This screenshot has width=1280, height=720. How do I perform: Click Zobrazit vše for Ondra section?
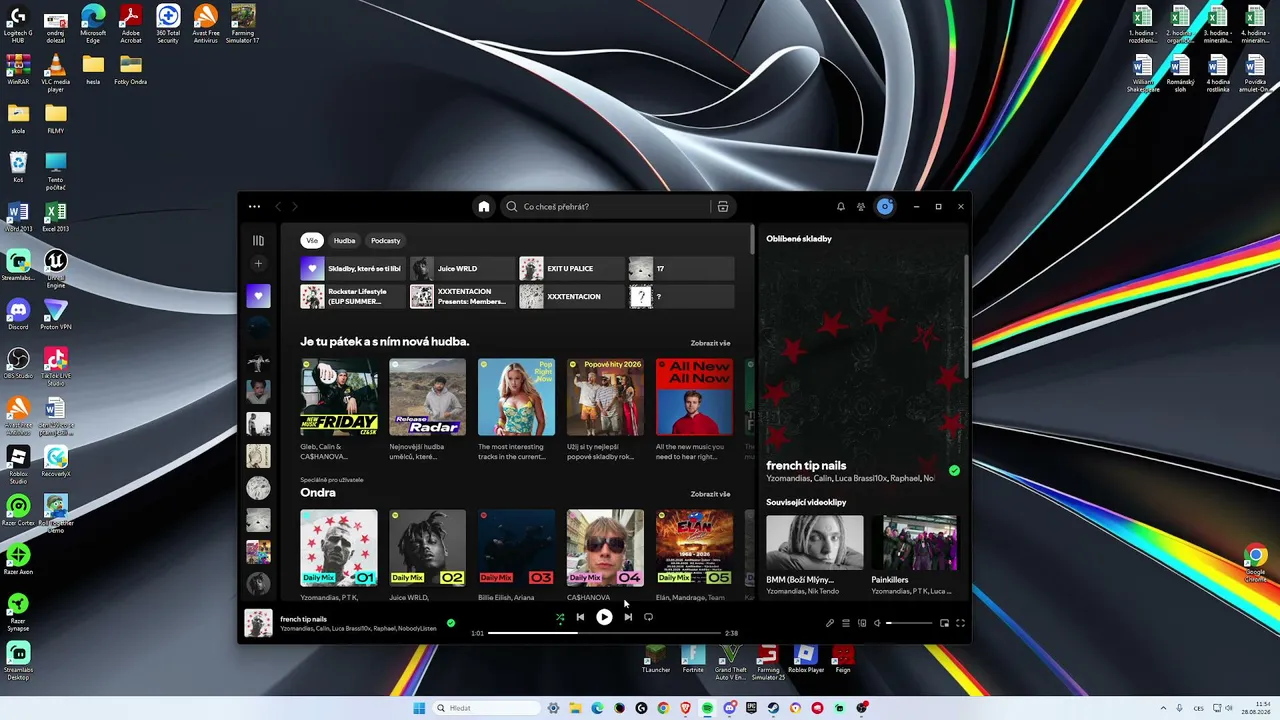tap(710, 494)
